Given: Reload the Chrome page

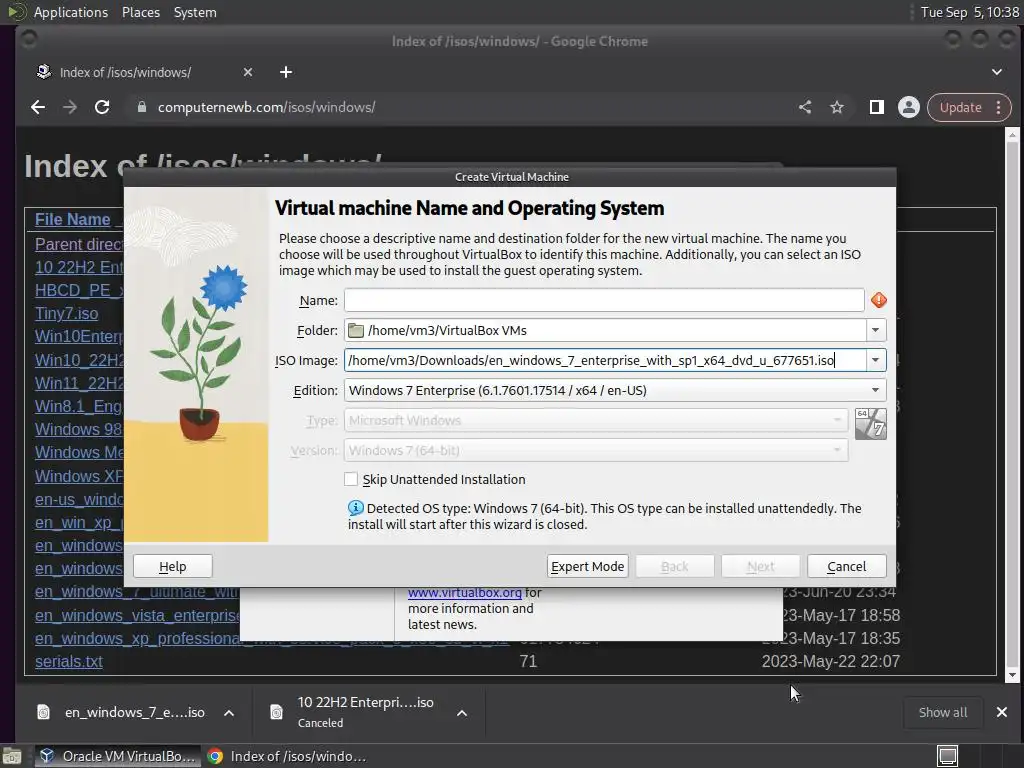Looking at the screenshot, I should coord(102,107).
